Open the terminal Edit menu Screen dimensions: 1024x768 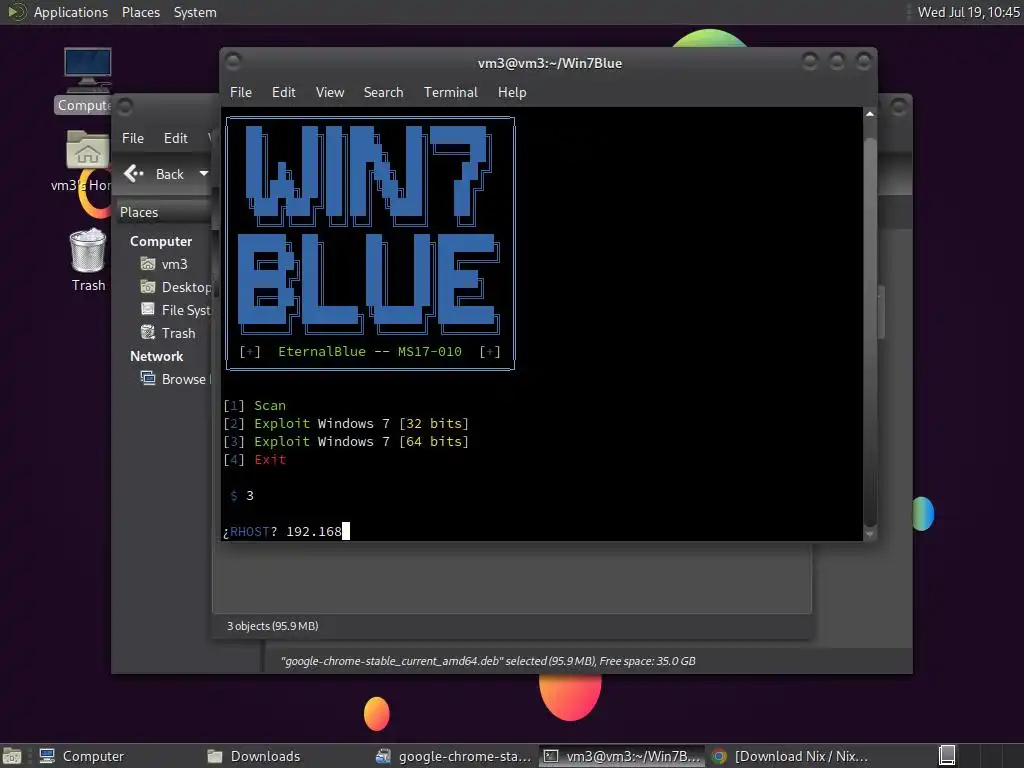tap(283, 92)
